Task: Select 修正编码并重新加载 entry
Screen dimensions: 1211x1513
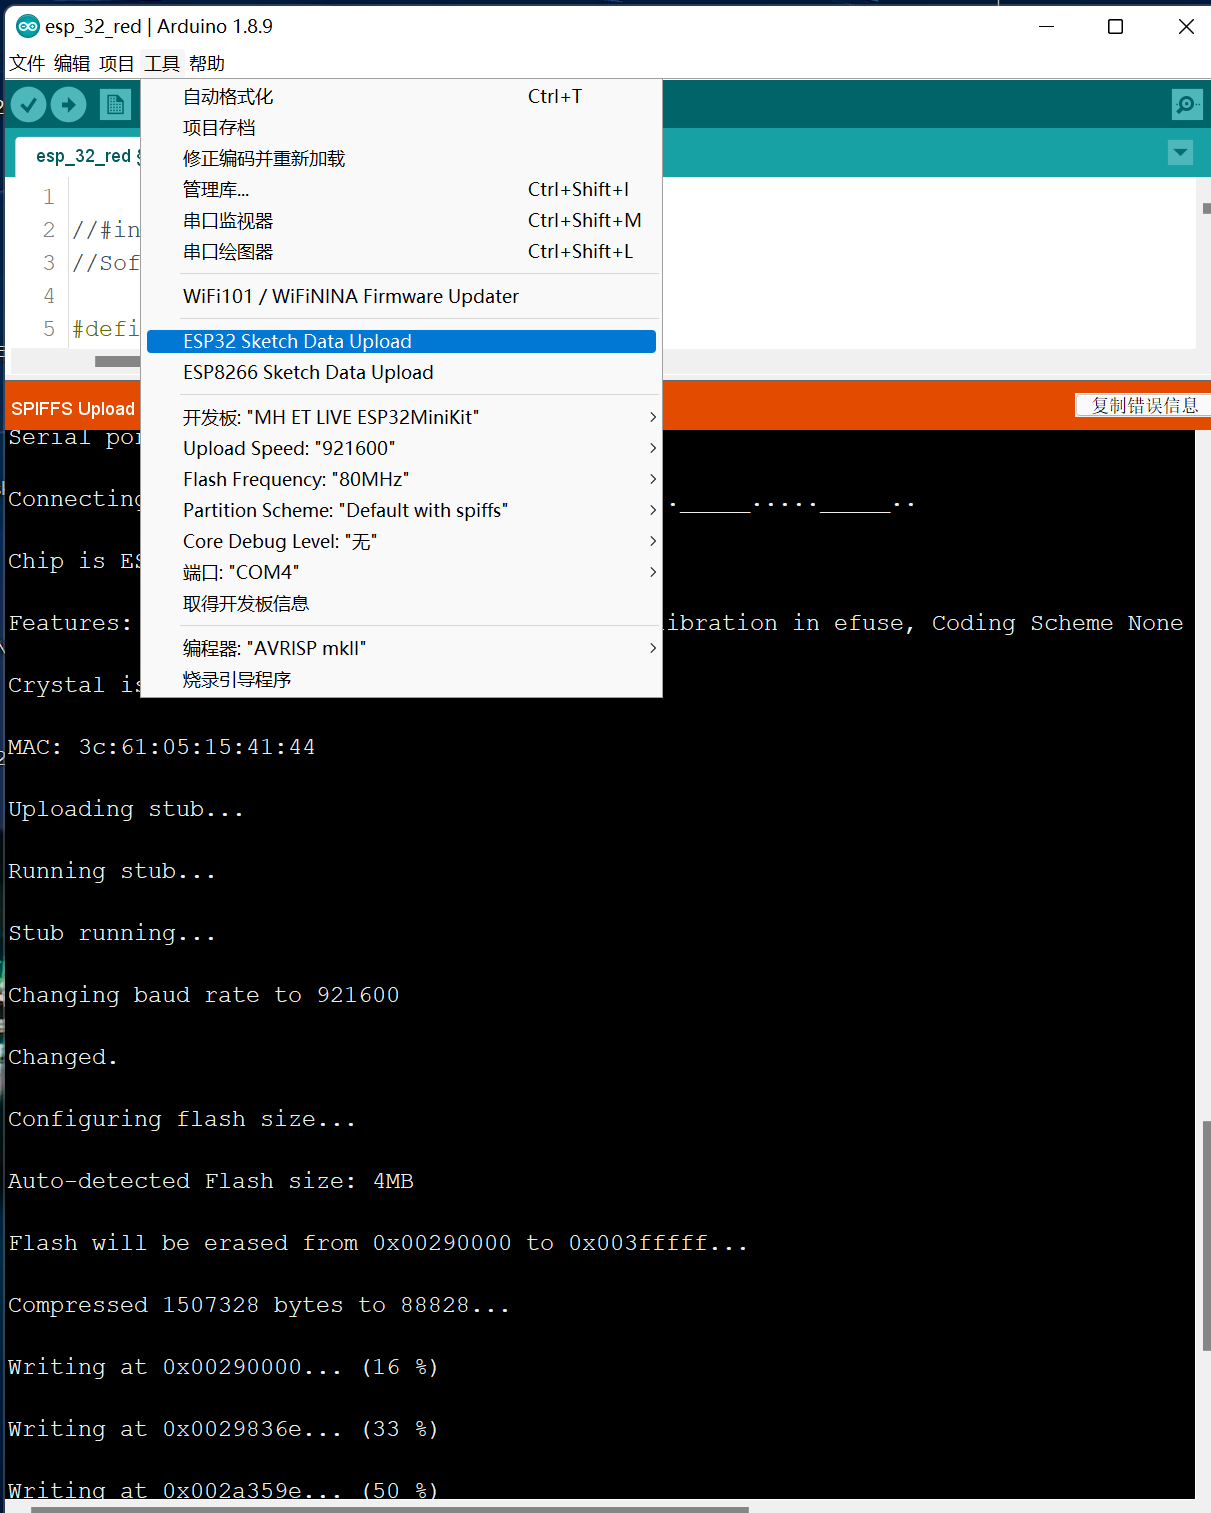Action: (401, 159)
